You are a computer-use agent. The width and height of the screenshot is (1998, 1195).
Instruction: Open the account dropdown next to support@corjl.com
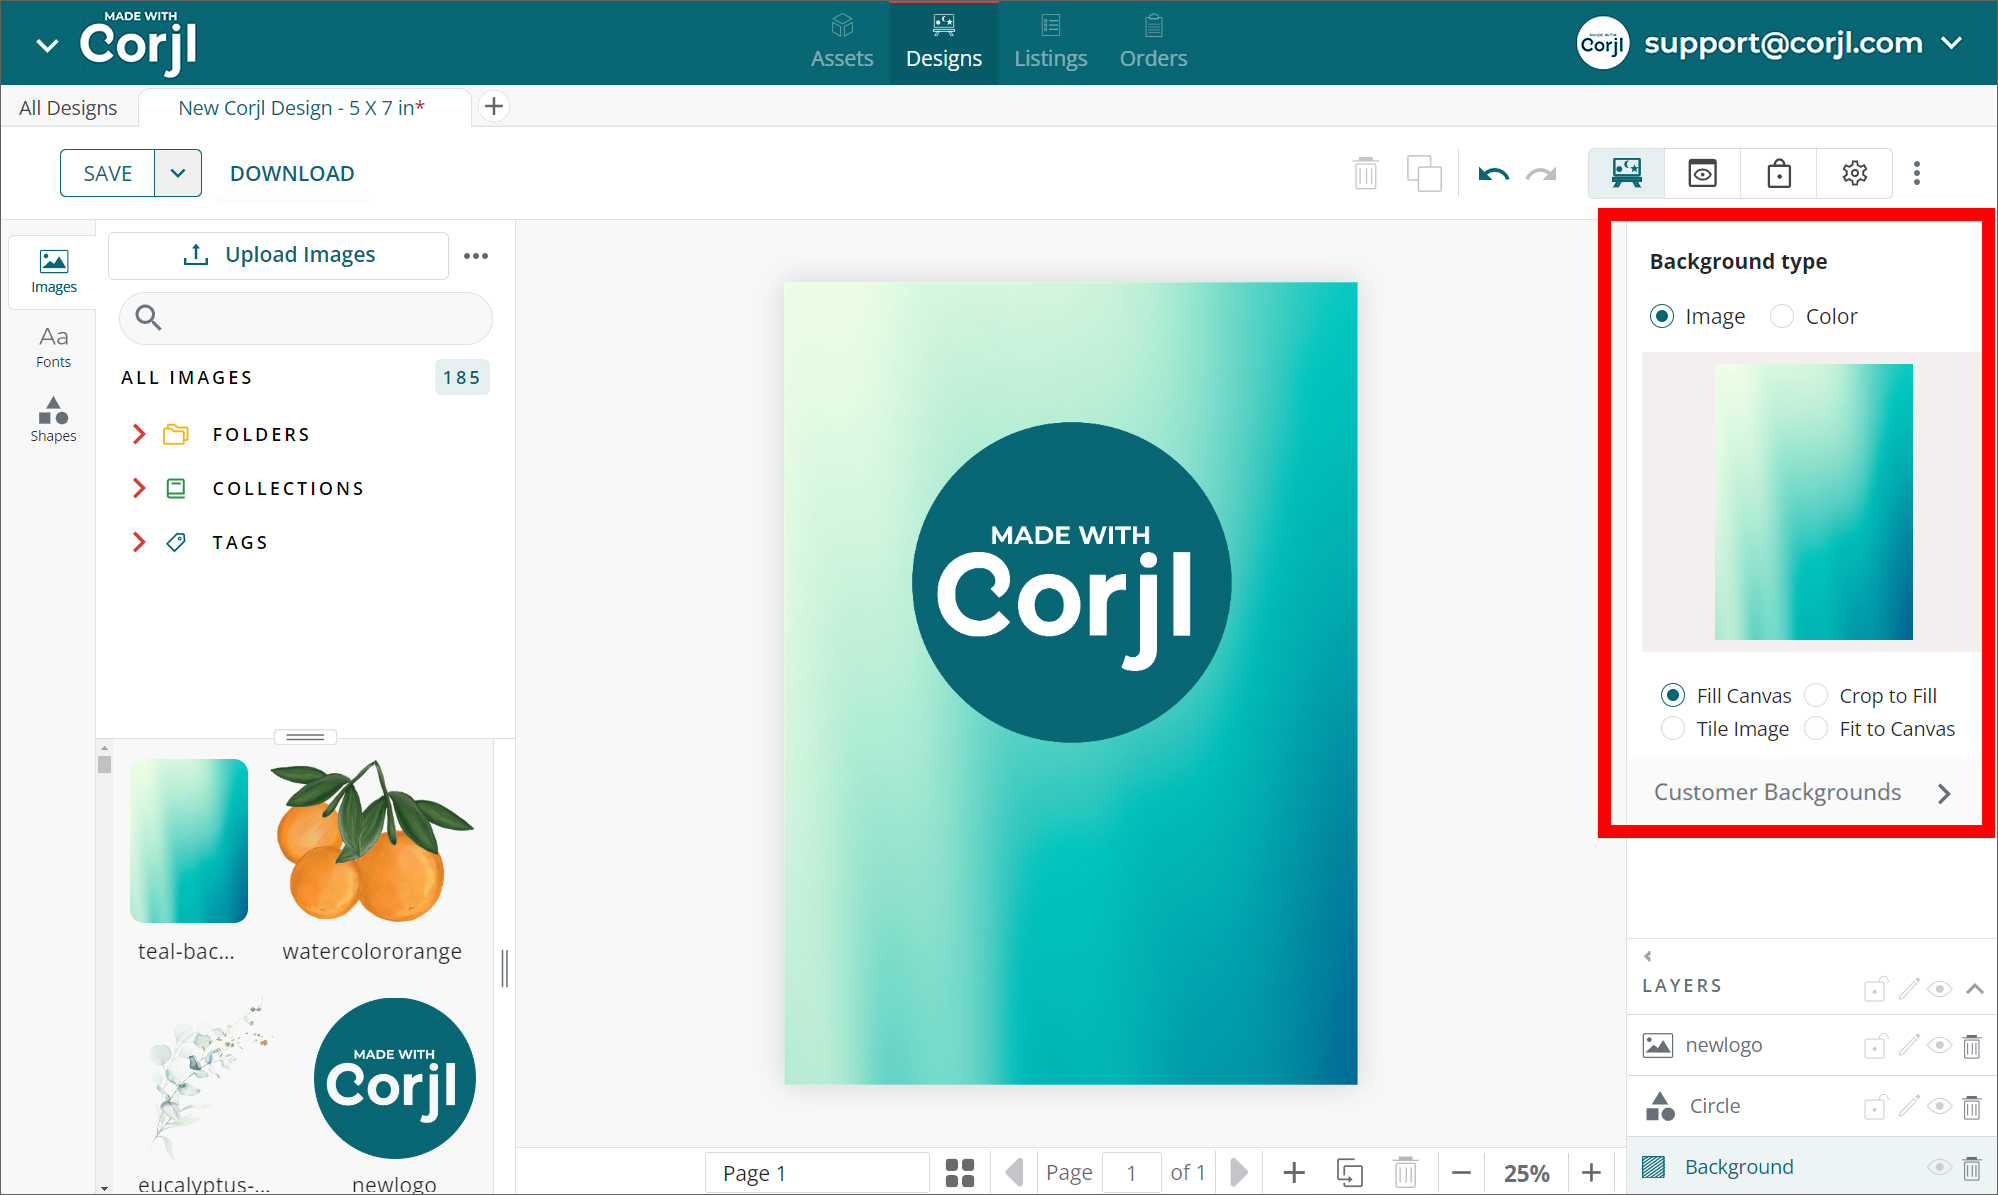[x=1951, y=43]
